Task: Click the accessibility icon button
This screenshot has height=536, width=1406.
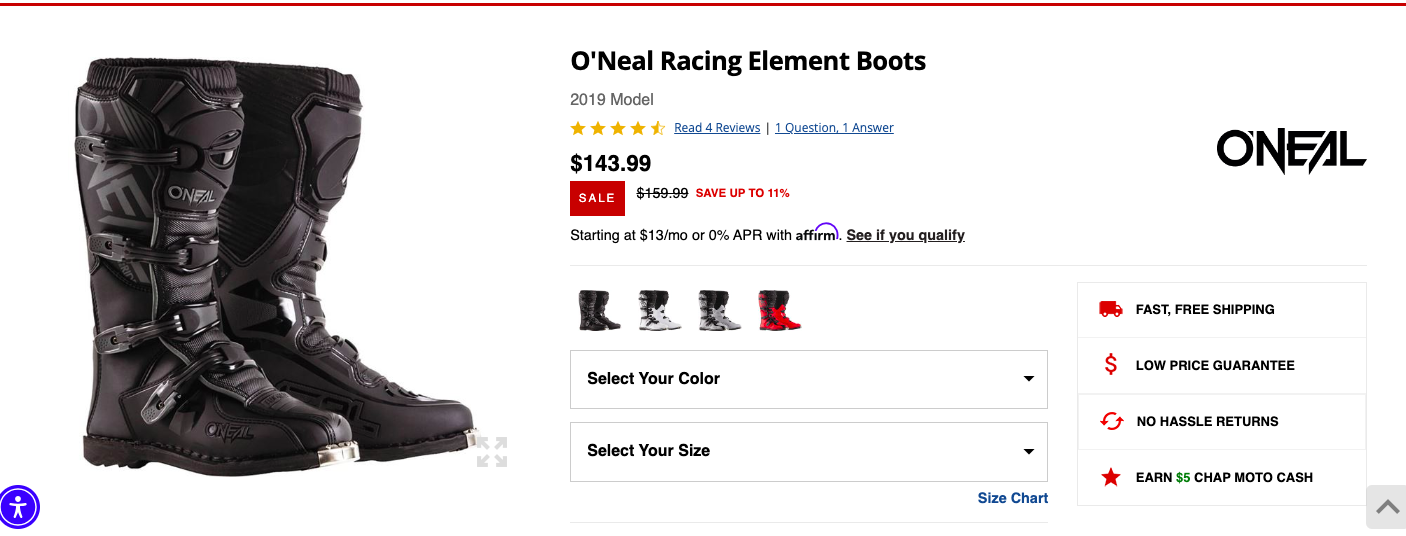Action: 20,507
